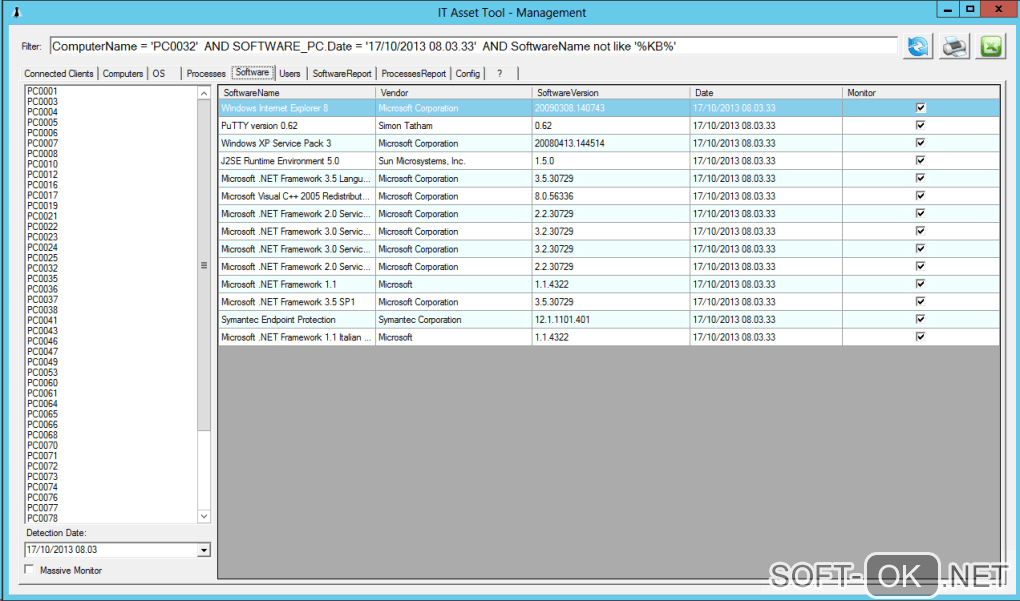Switch to the Config tab
Image resolution: width=1020 pixels, height=601 pixels.
click(x=467, y=73)
